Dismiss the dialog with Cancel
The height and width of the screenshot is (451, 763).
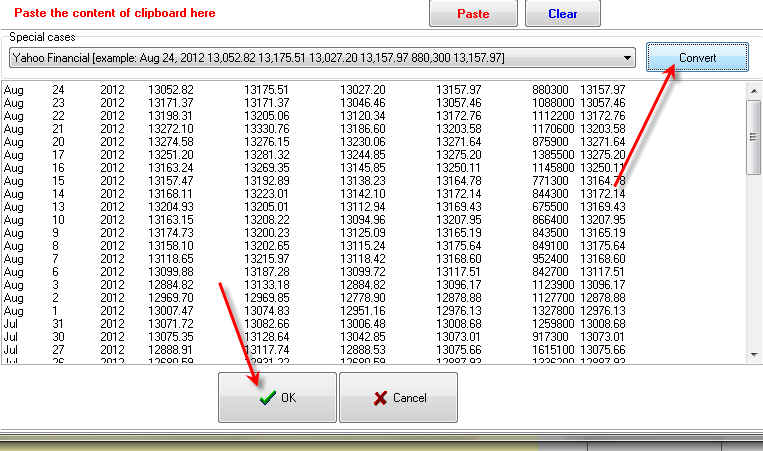pyautogui.click(x=398, y=397)
